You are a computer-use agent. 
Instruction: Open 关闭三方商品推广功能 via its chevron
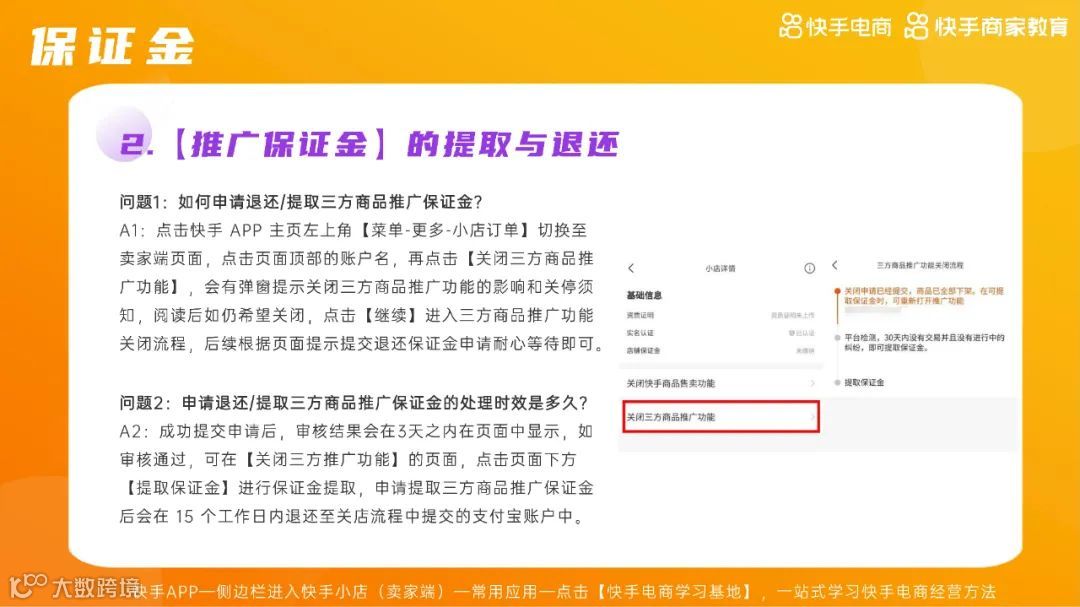coord(814,418)
